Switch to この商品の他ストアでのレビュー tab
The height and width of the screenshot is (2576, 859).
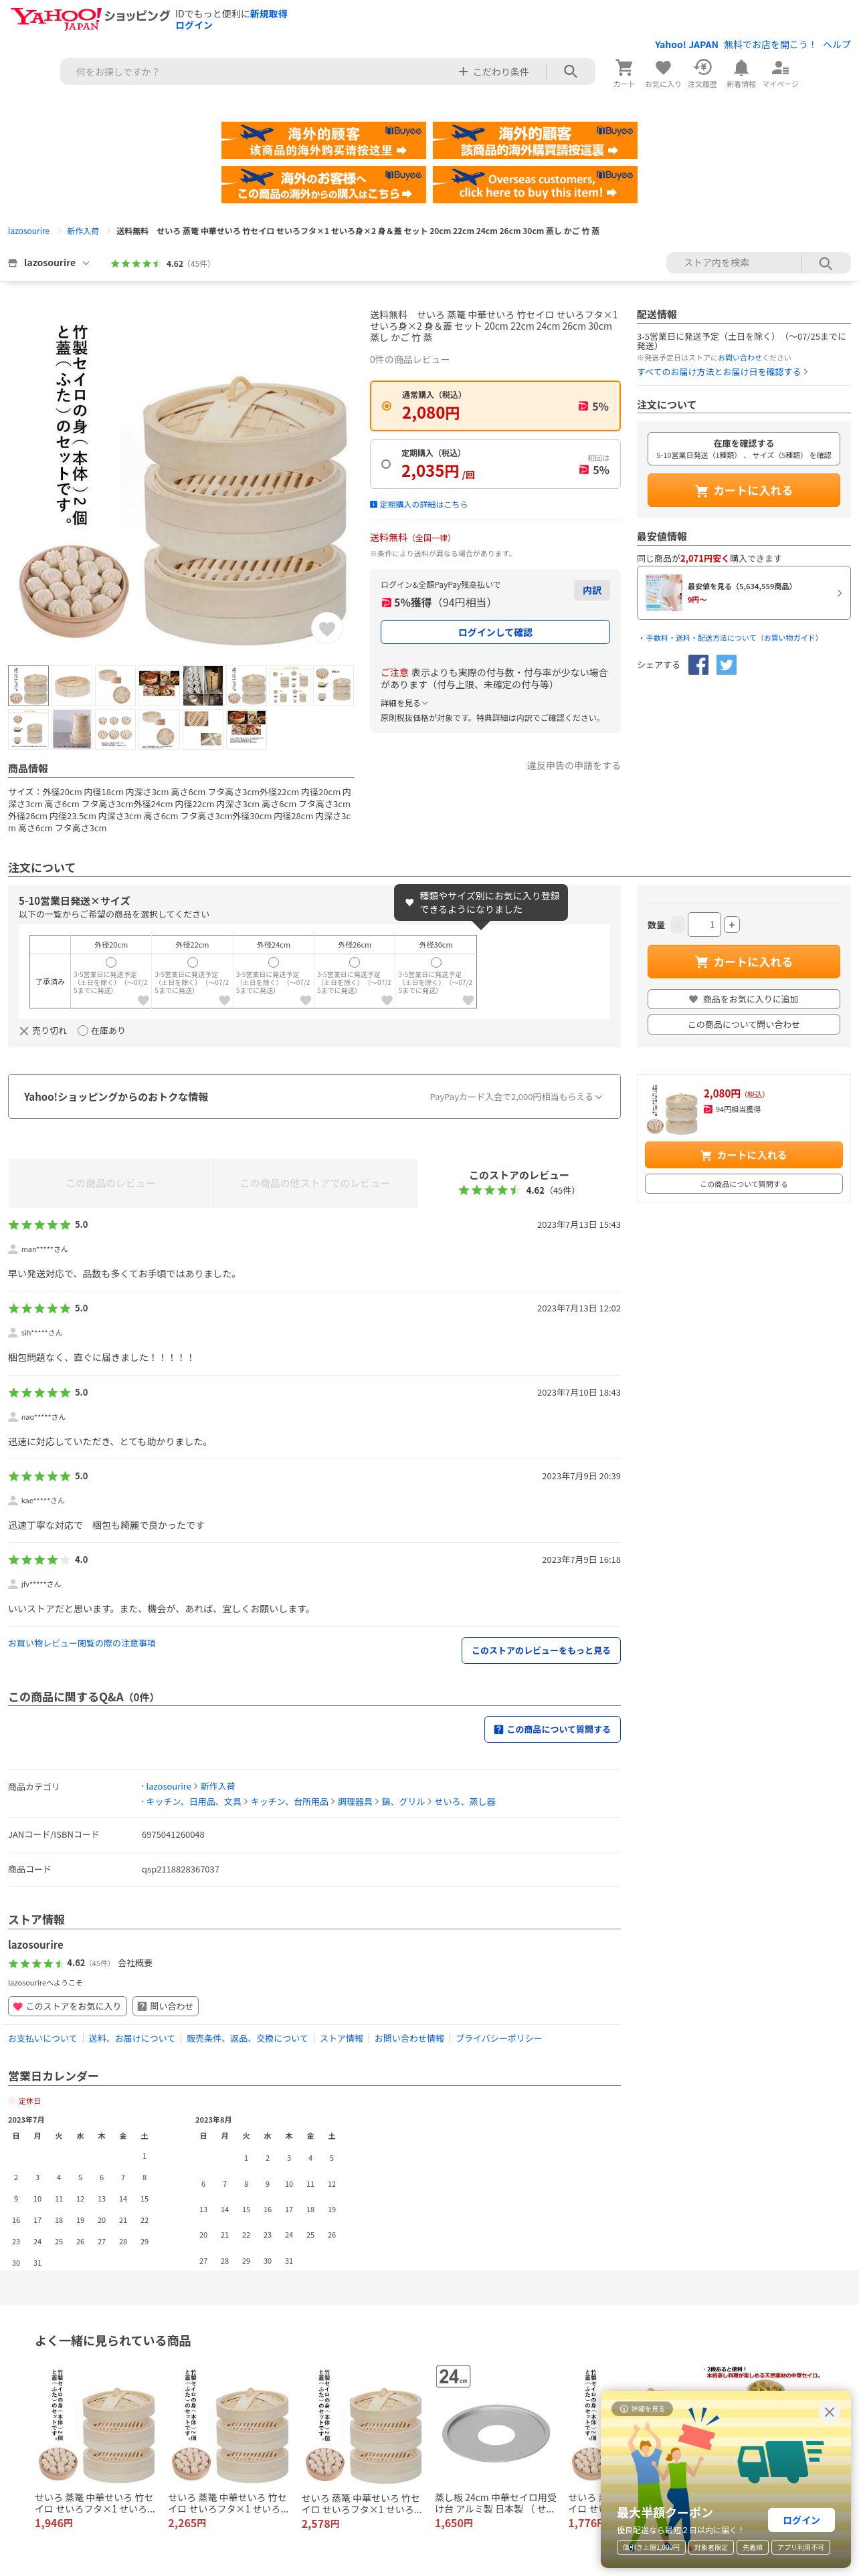[x=315, y=1183]
